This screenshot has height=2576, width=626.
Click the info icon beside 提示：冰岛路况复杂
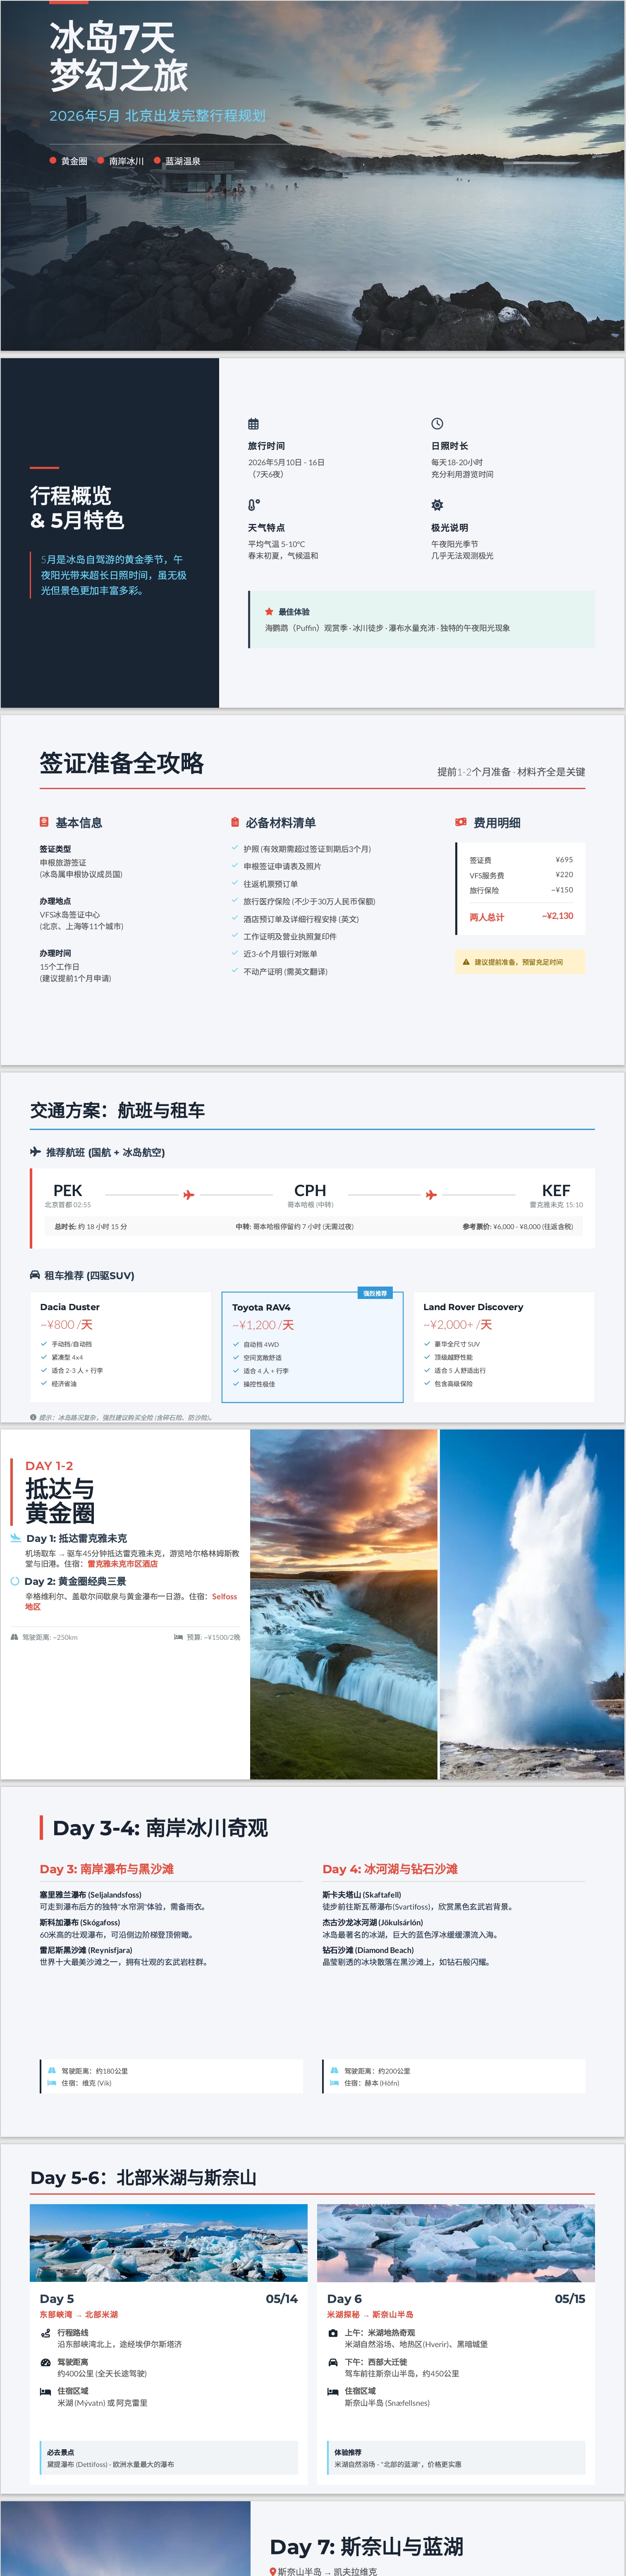coord(33,1417)
